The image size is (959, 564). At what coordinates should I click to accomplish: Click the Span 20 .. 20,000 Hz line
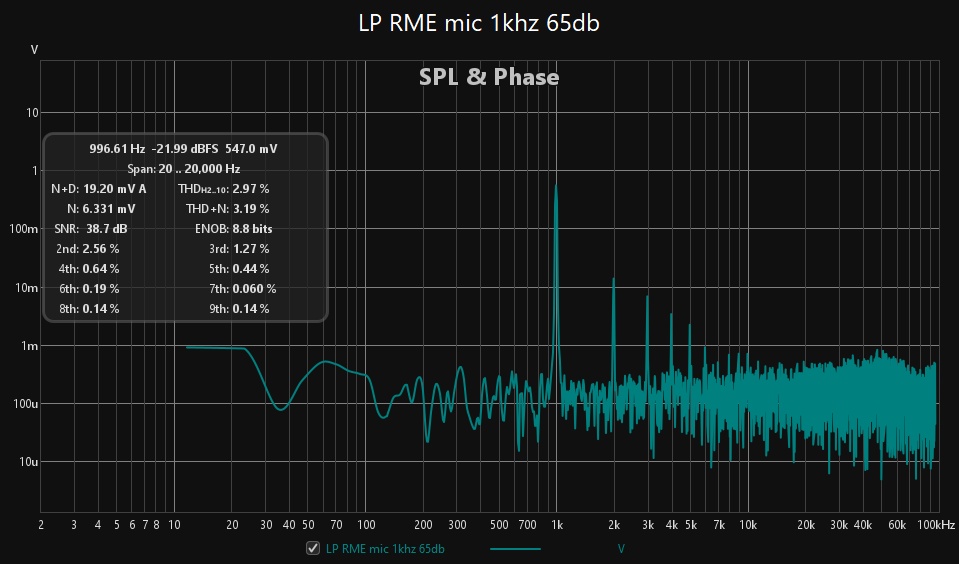click(x=183, y=169)
